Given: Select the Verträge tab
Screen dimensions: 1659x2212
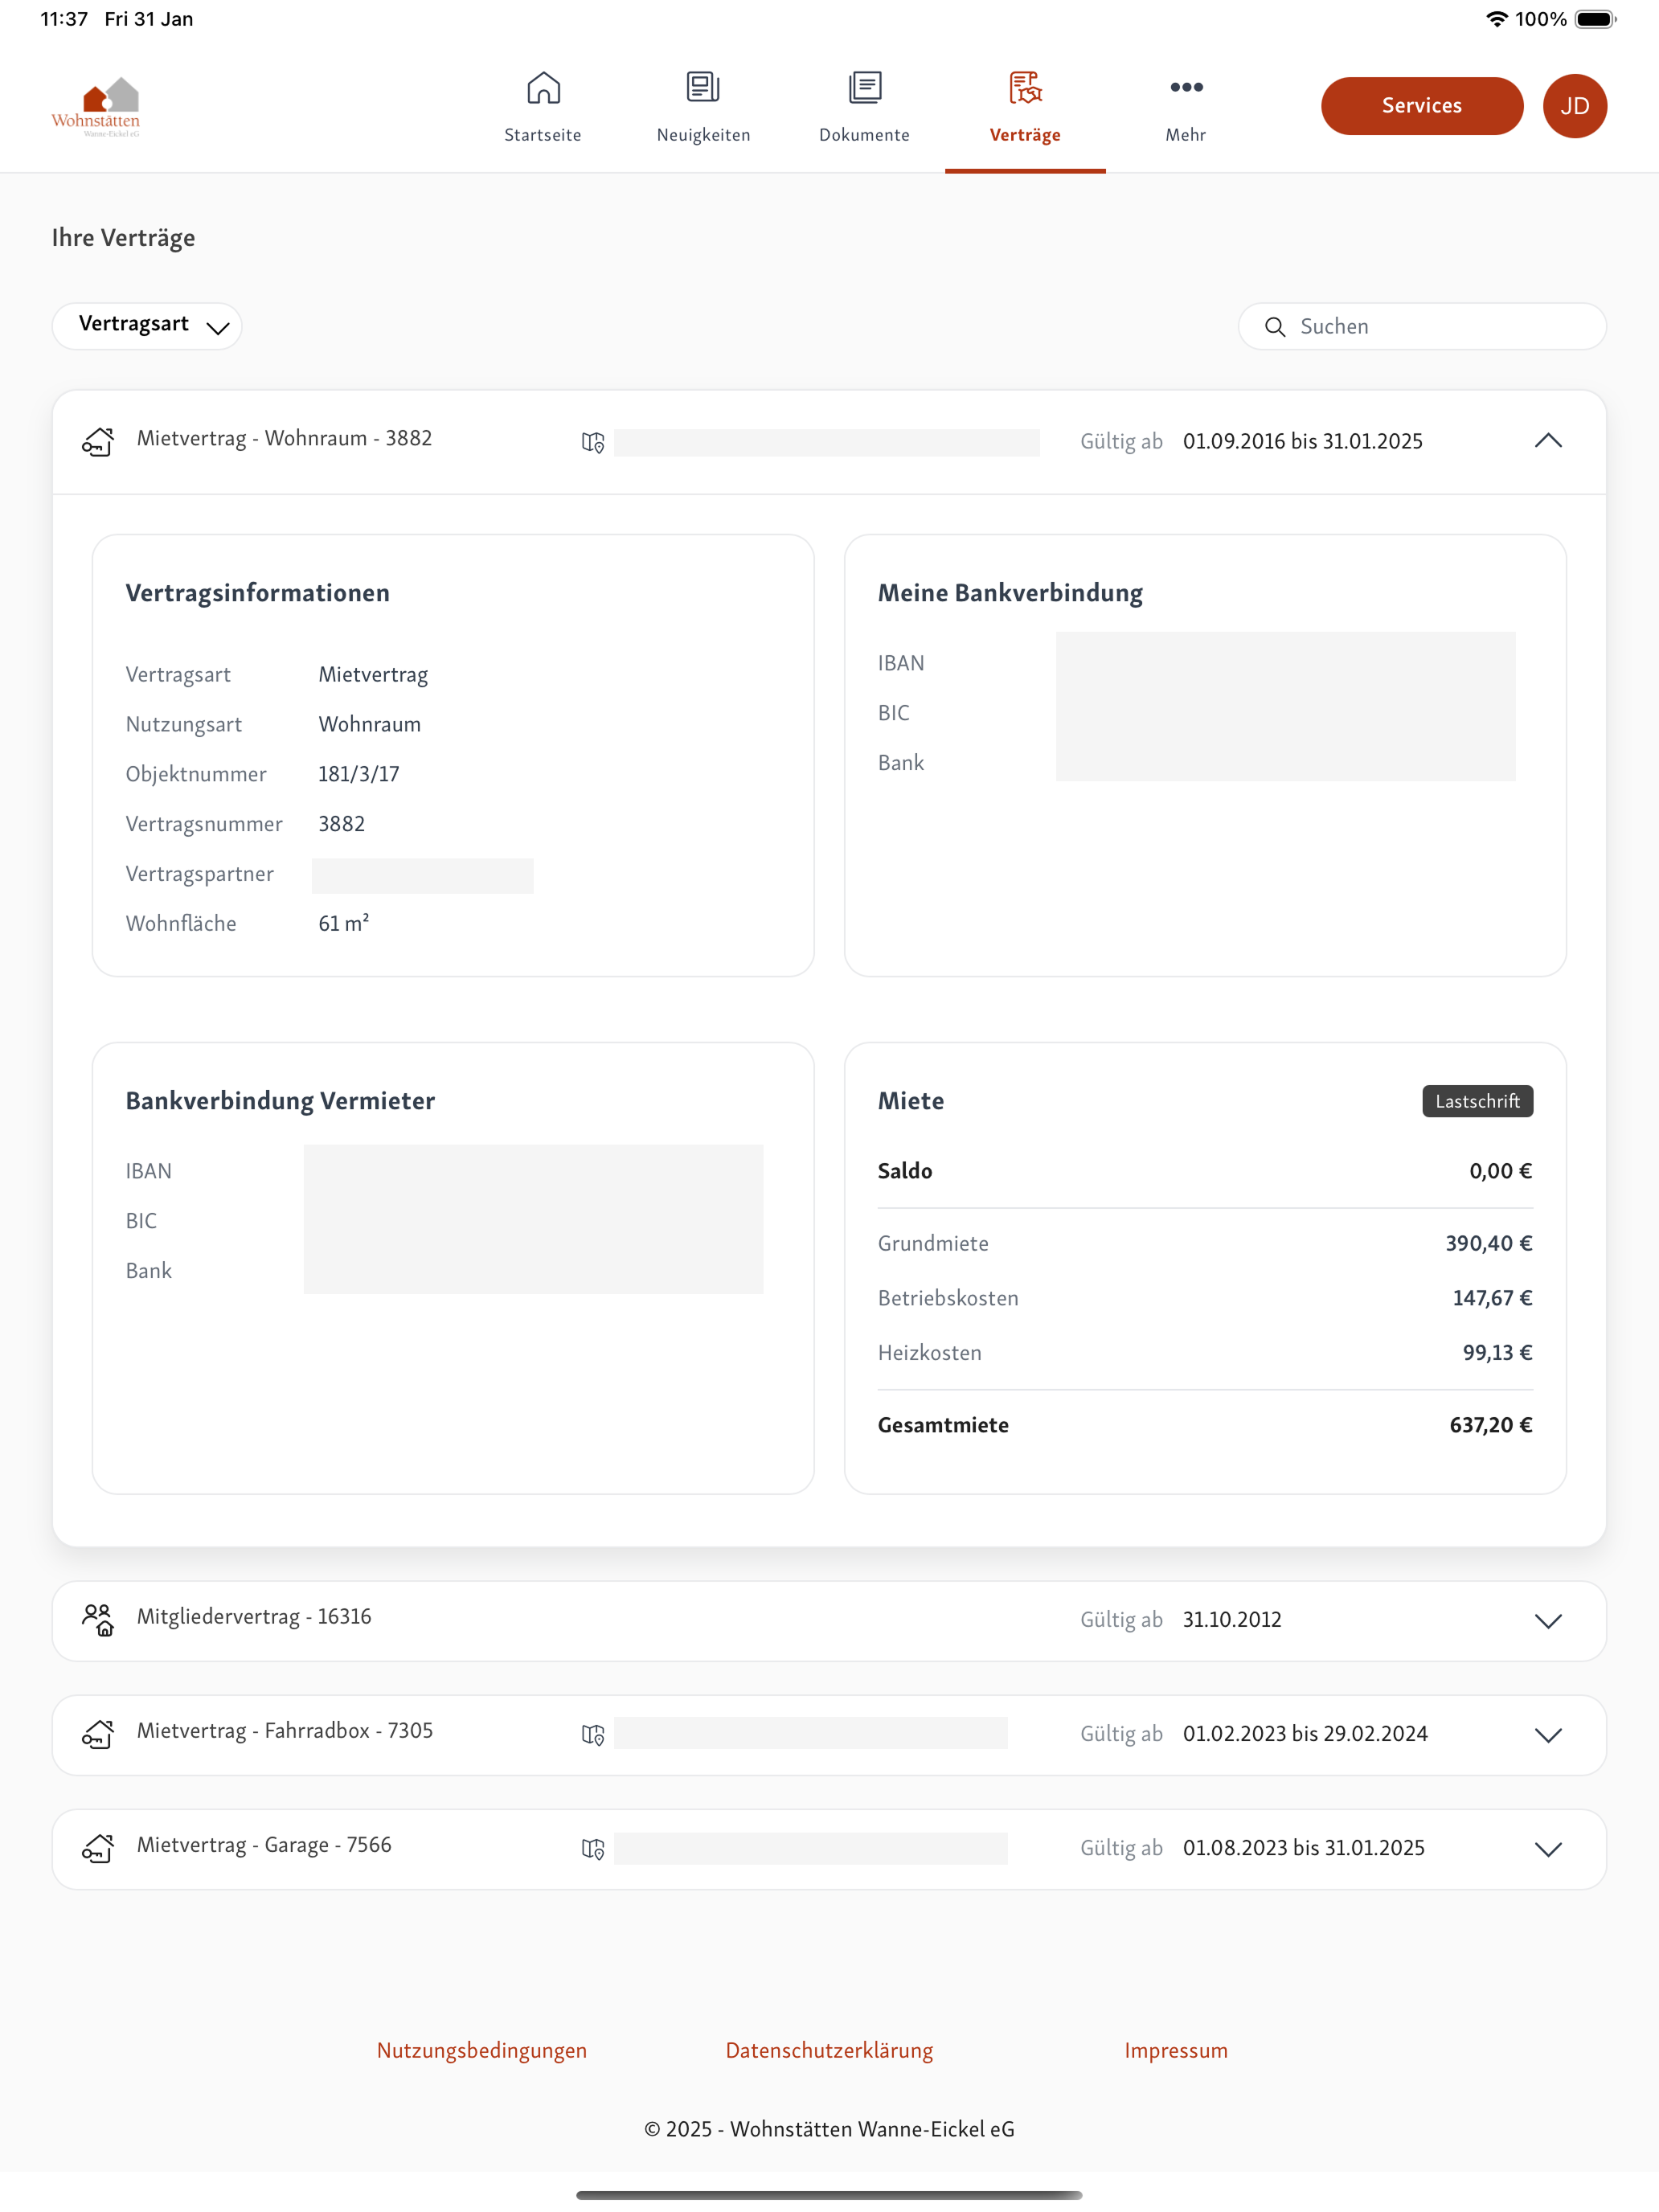Looking at the screenshot, I should pos(1025,106).
